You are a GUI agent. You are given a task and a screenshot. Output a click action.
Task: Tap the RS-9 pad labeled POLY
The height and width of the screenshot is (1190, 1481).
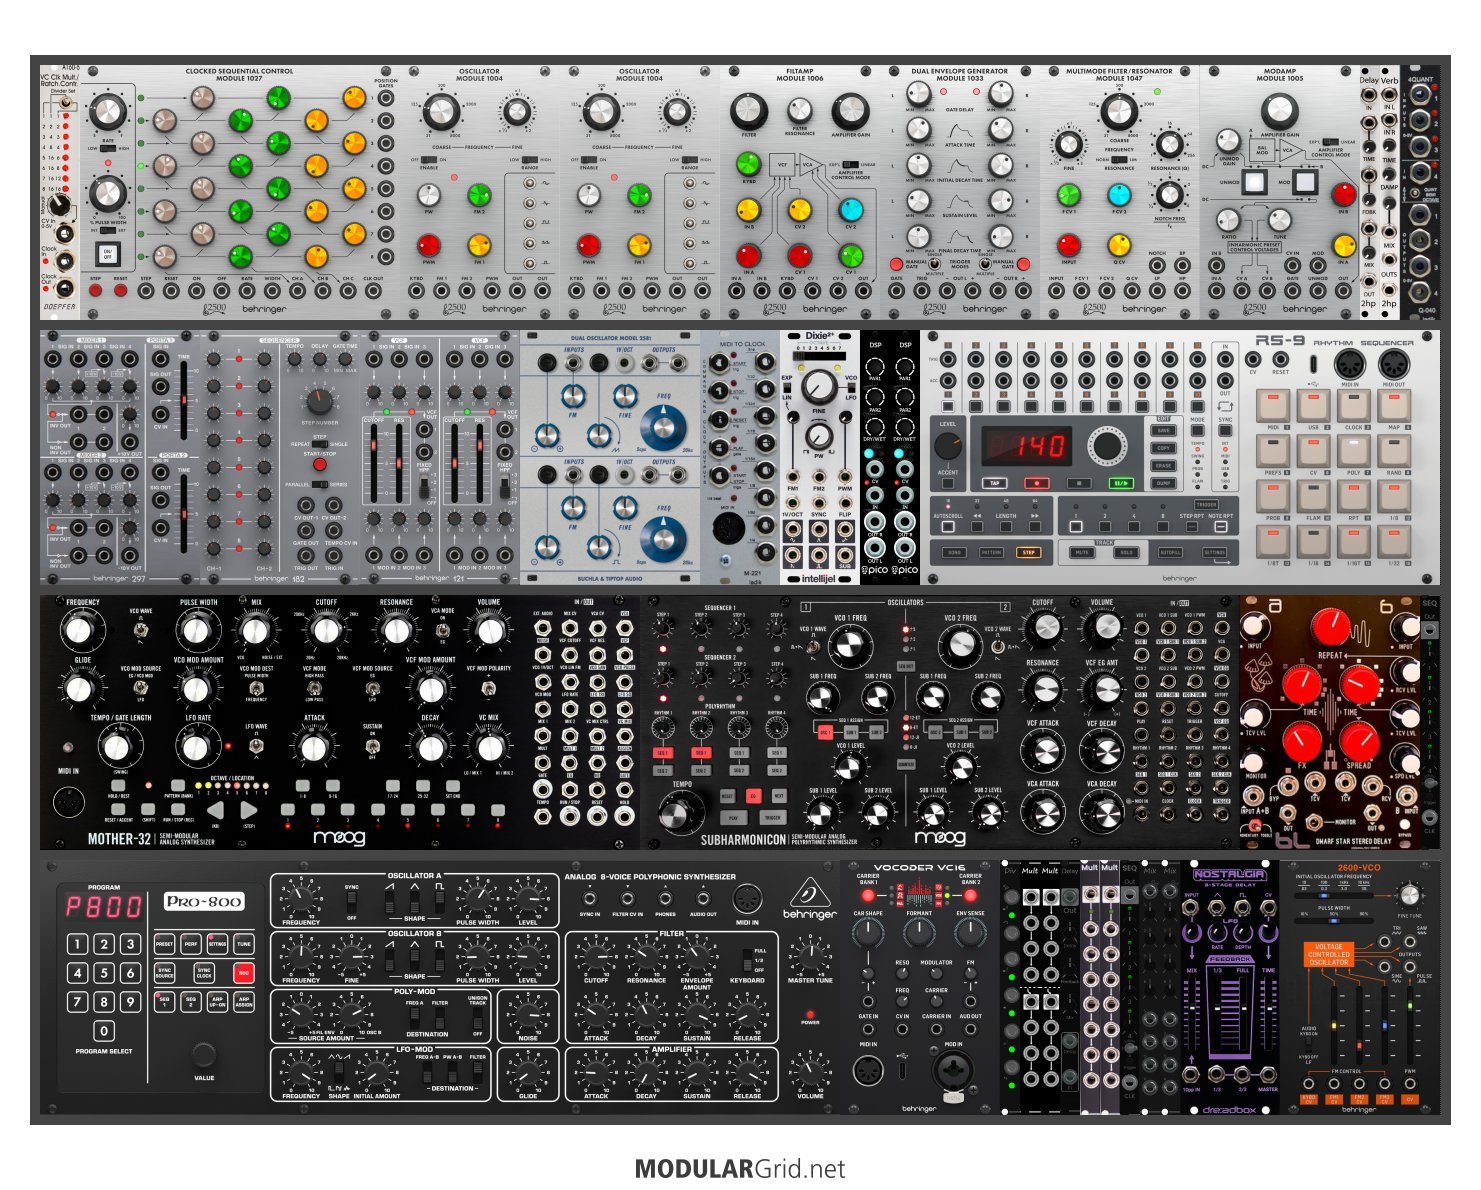1352,452
